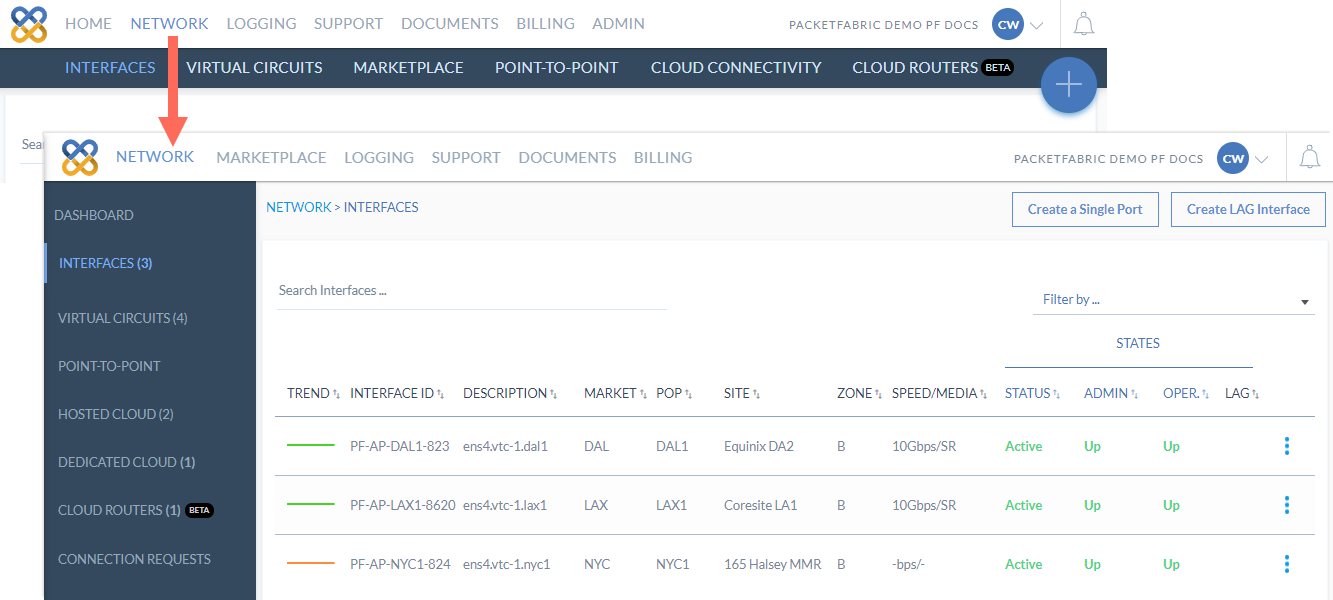The image size is (1333, 600).
Task: Open INTERFACES (3) in the left sidebar
Action: point(105,263)
